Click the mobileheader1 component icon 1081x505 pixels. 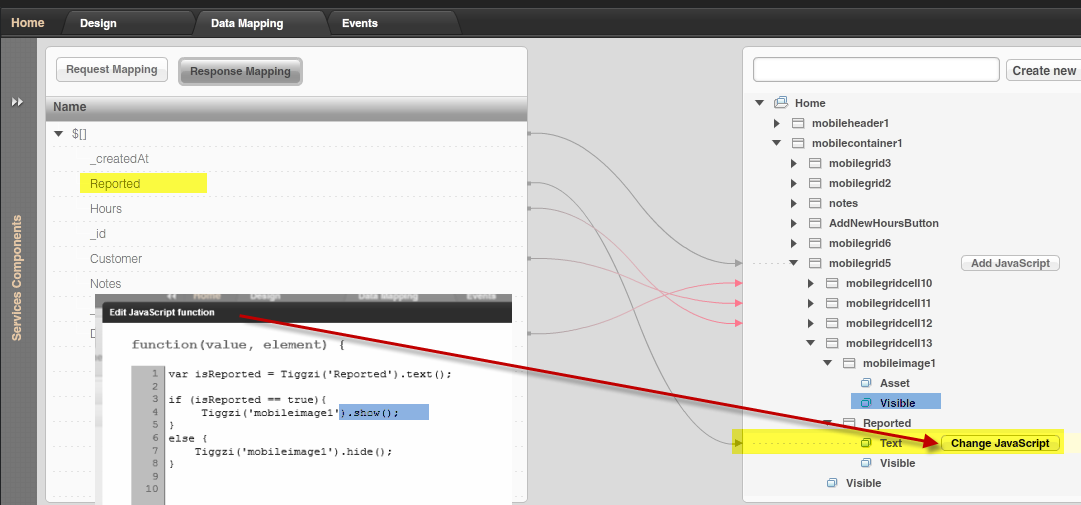tap(798, 123)
